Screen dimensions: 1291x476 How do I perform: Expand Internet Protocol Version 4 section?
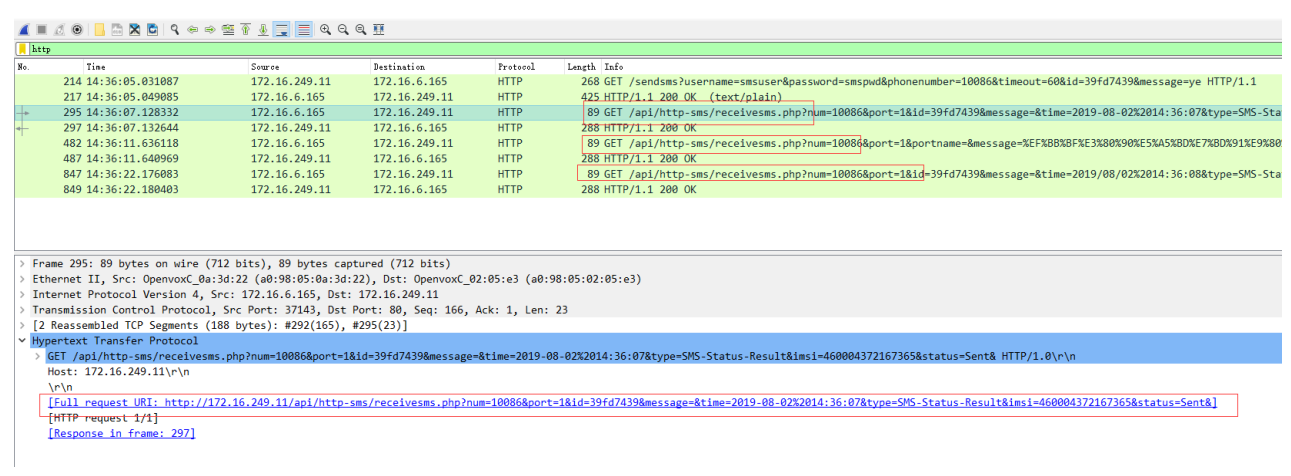[22, 294]
